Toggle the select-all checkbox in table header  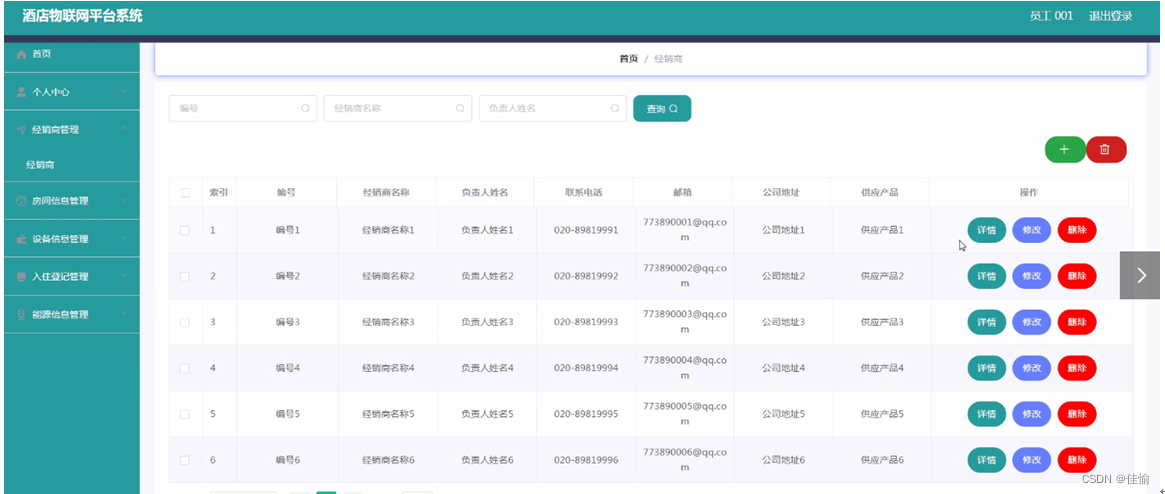[x=186, y=193]
